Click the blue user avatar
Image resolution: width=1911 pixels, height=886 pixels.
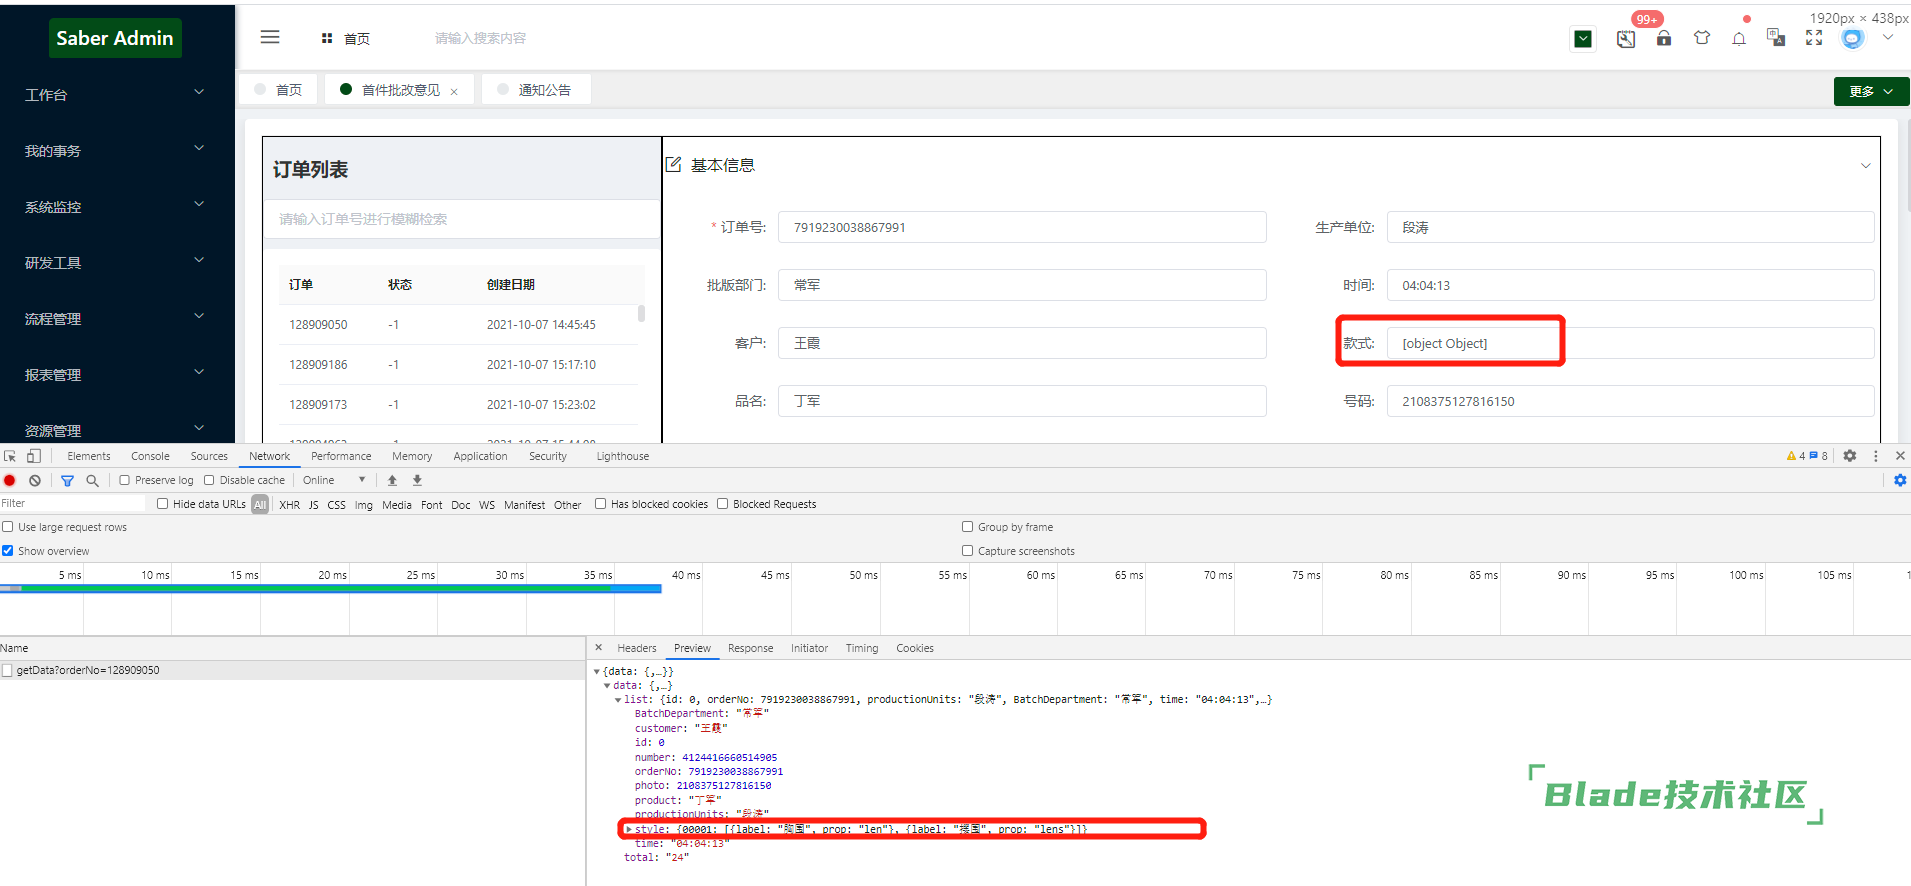(x=1853, y=38)
